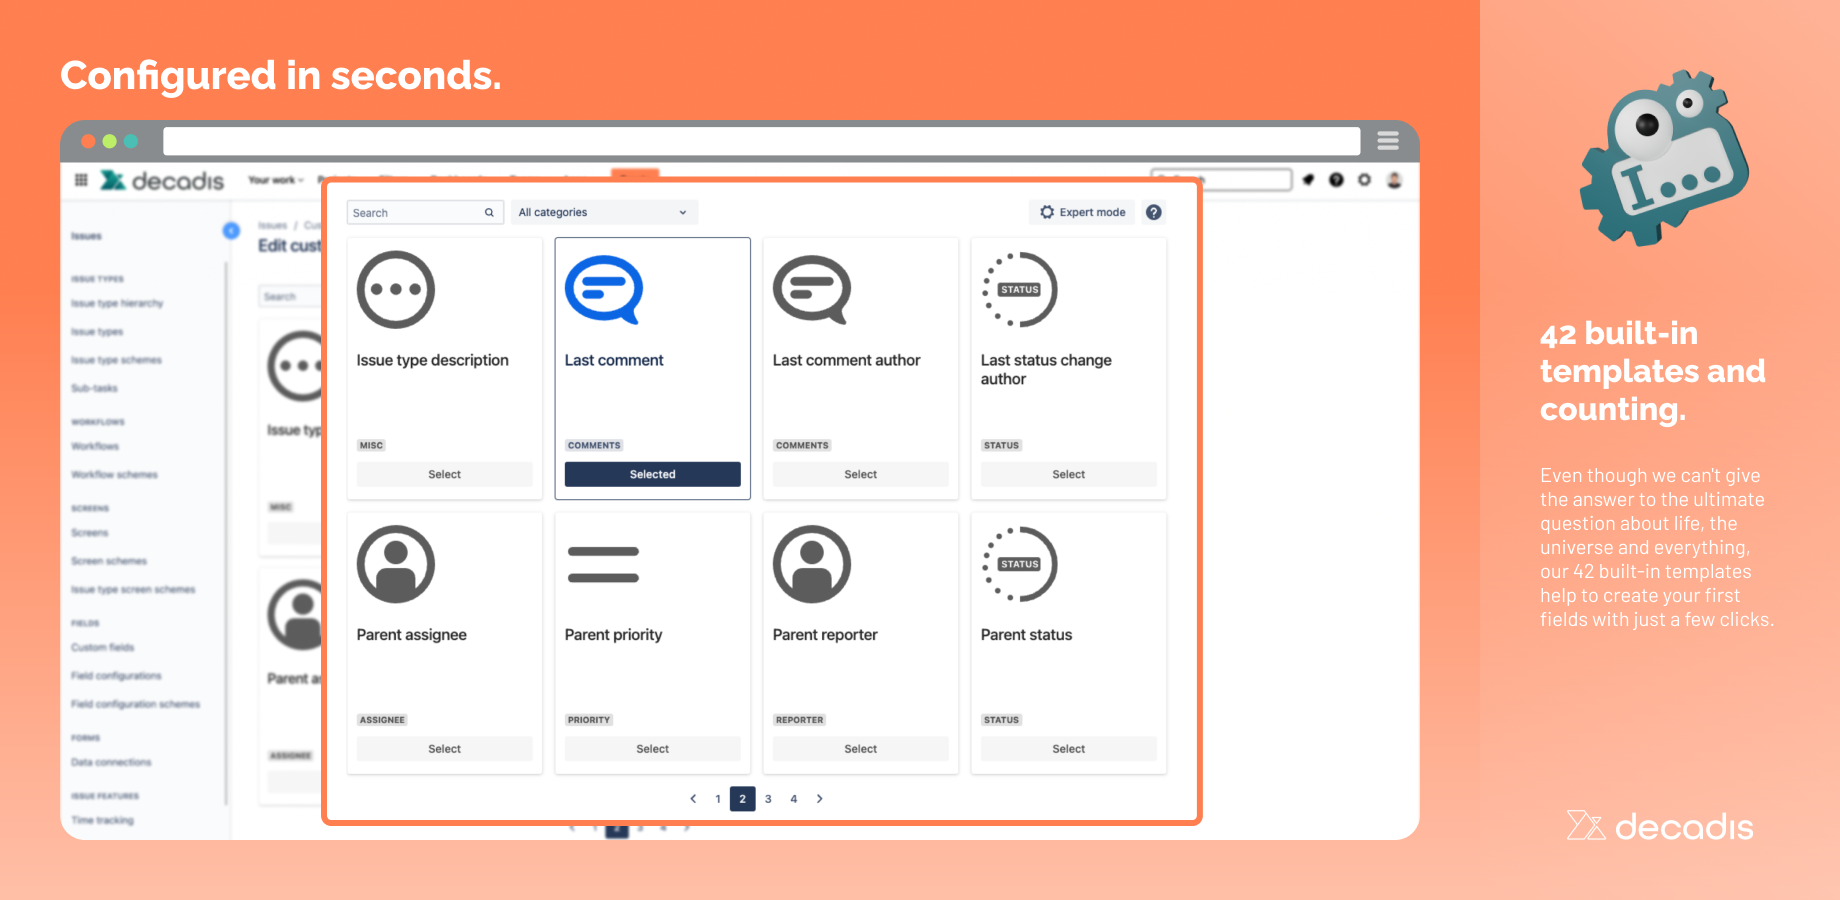Image resolution: width=1840 pixels, height=900 pixels.
Task: Open the help icon in the top navigation
Action: pos(1336,180)
